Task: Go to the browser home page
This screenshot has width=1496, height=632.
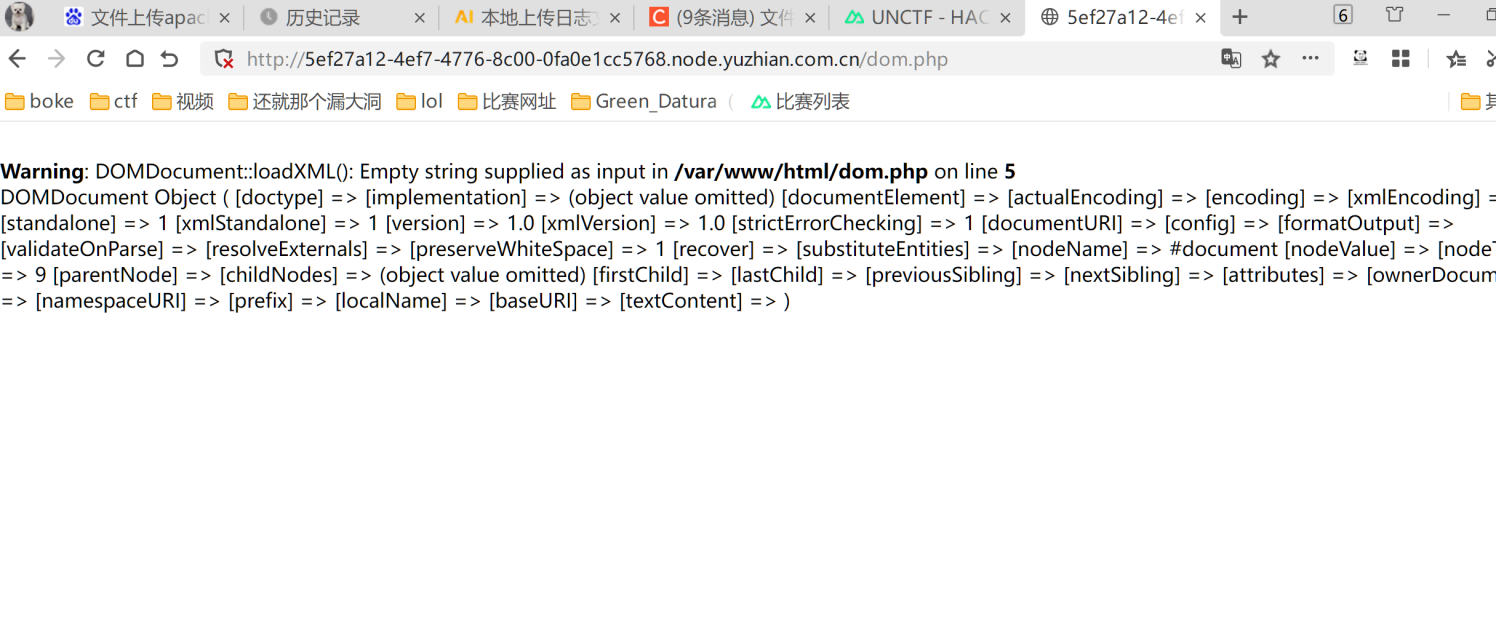Action: [x=134, y=59]
